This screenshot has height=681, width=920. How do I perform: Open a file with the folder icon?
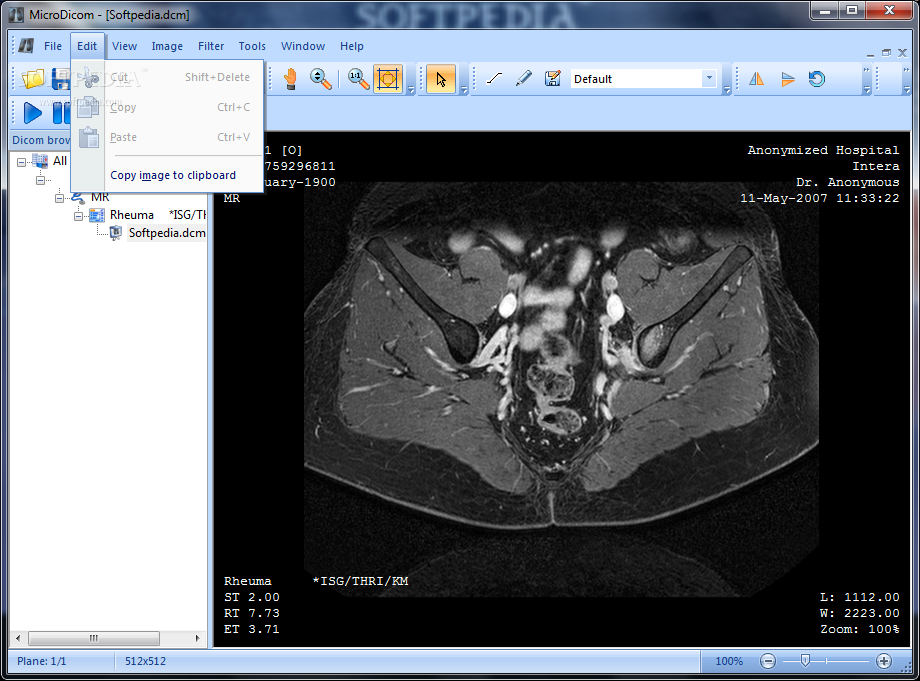pyautogui.click(x=33, y=79)
